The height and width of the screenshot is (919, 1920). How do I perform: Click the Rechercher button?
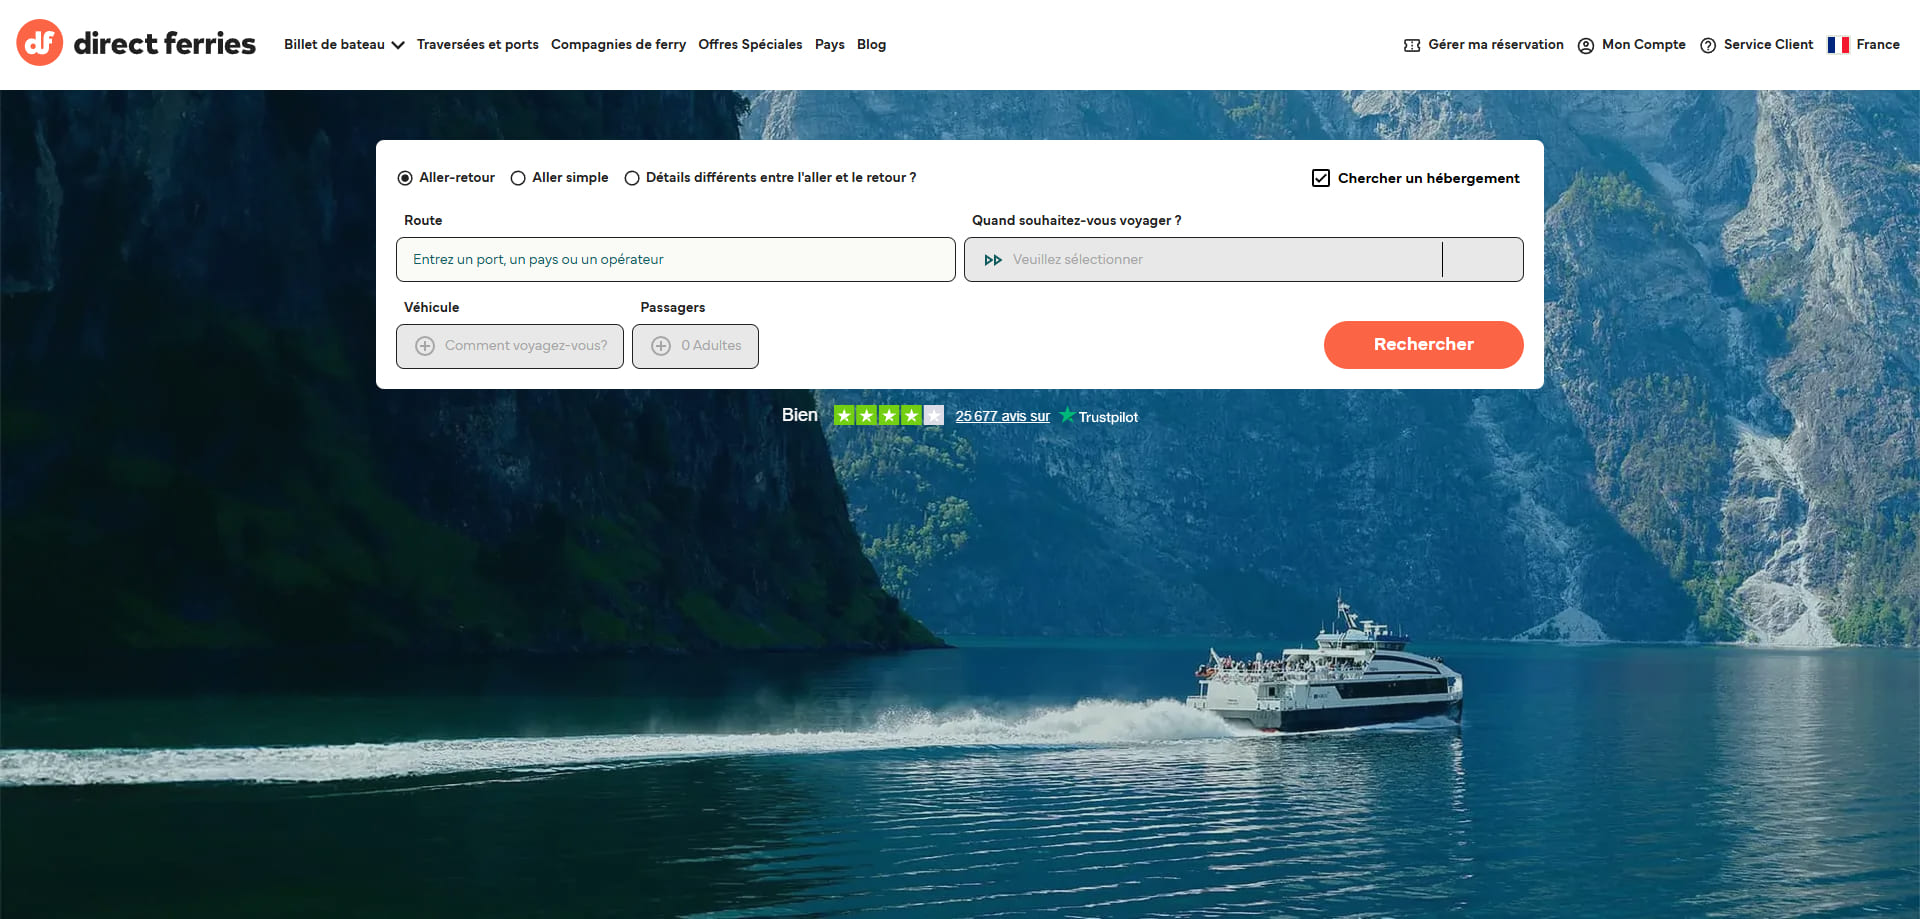click(1424, 345)
